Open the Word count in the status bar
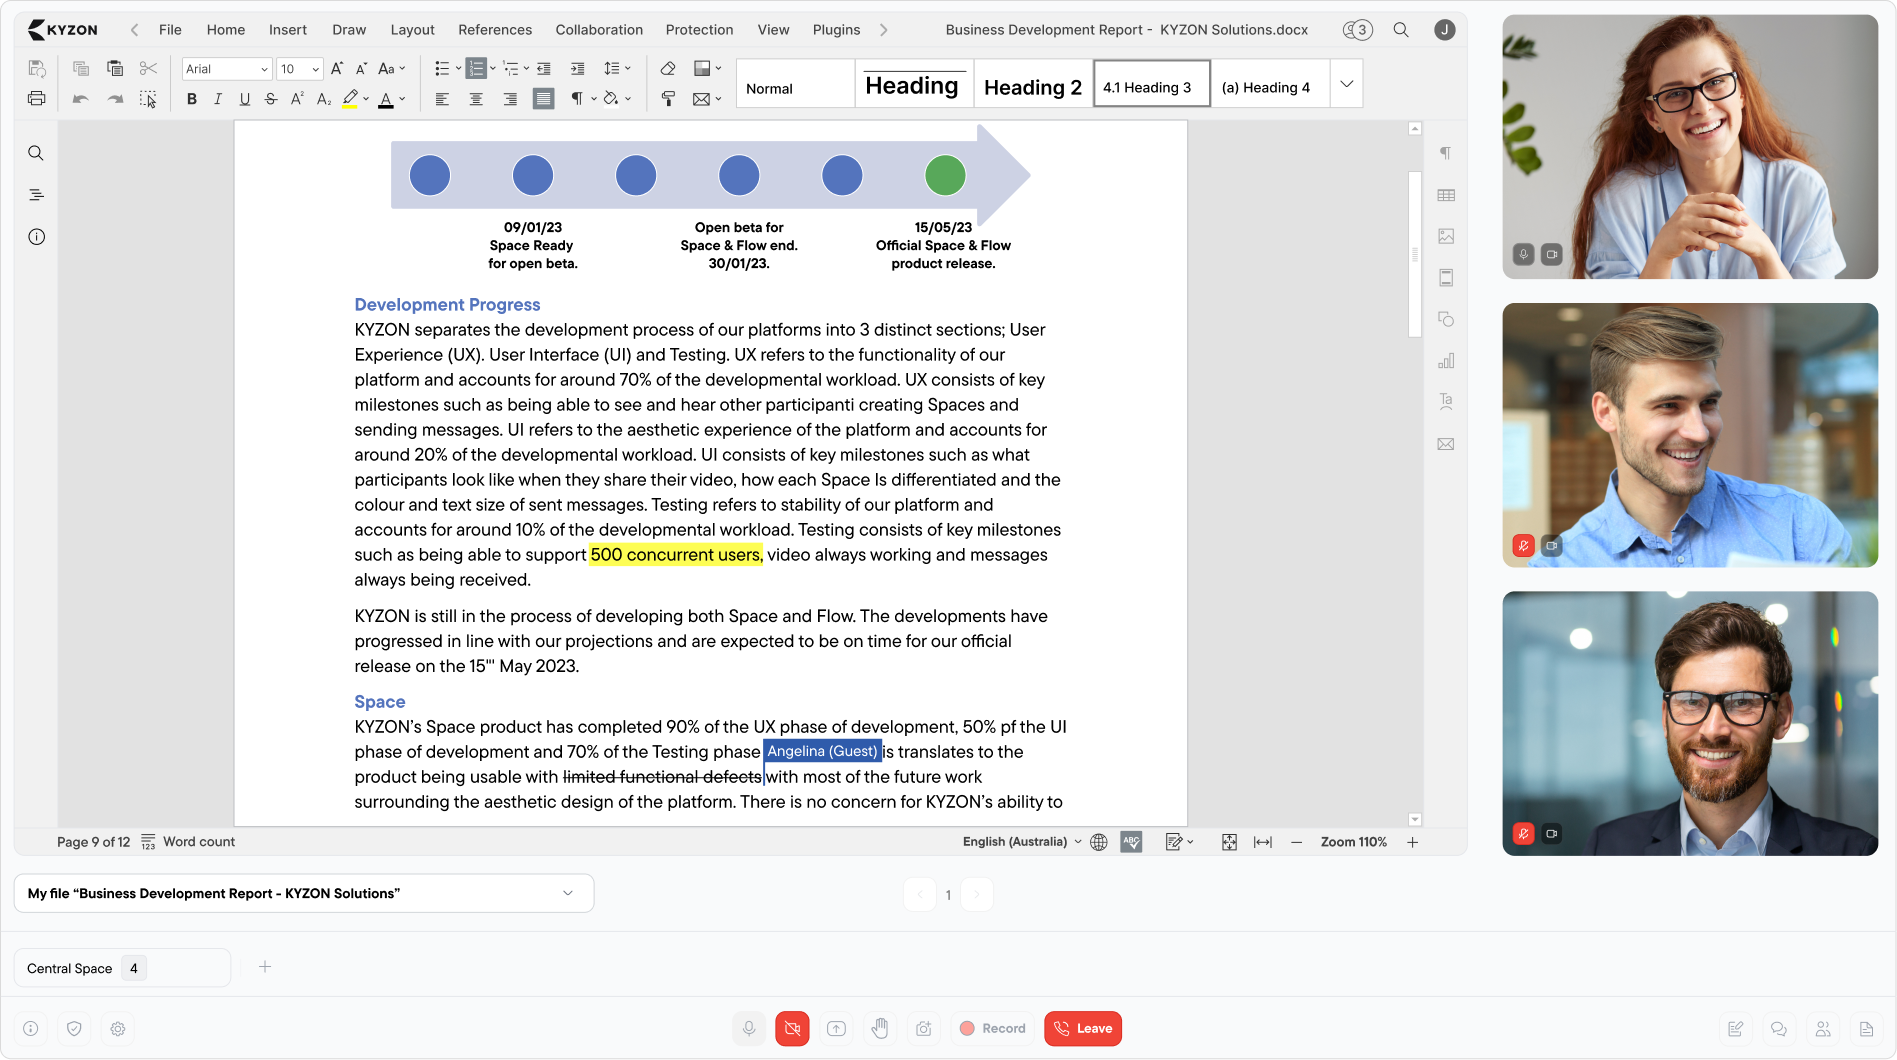The image size is (1897, 1060). coord(188,842)
